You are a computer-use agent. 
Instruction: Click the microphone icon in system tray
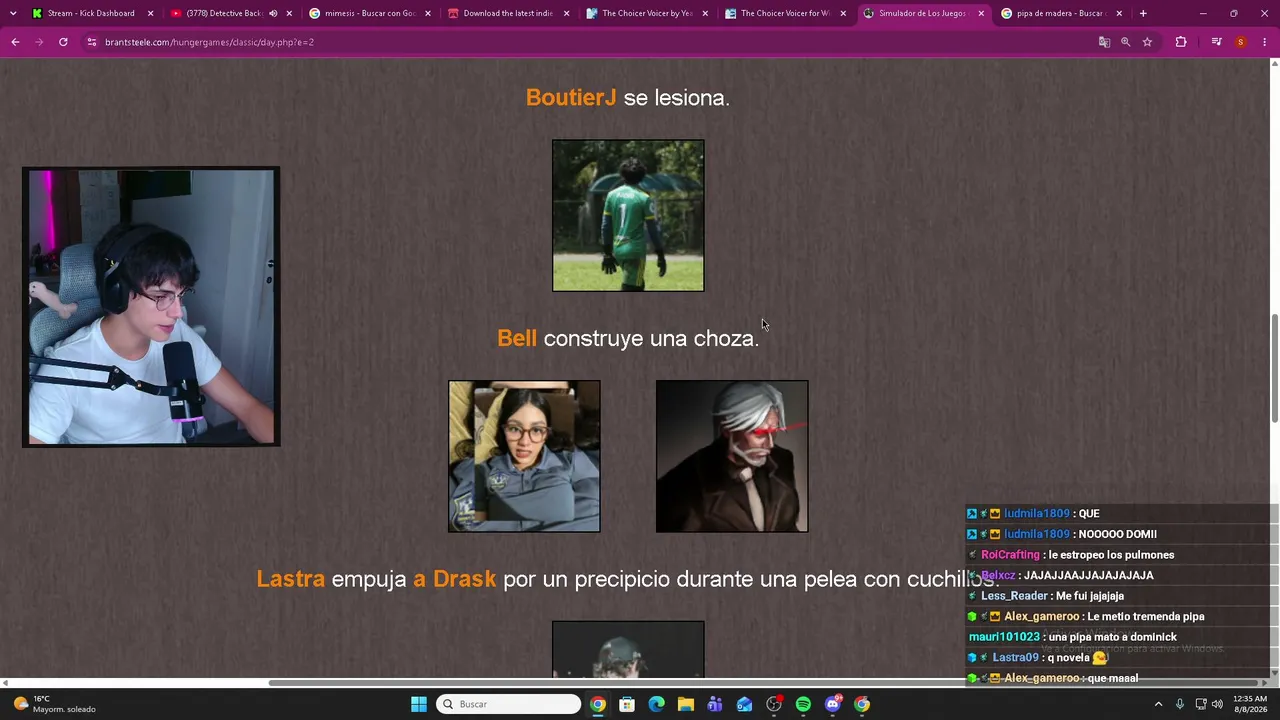pos(1180,704)
